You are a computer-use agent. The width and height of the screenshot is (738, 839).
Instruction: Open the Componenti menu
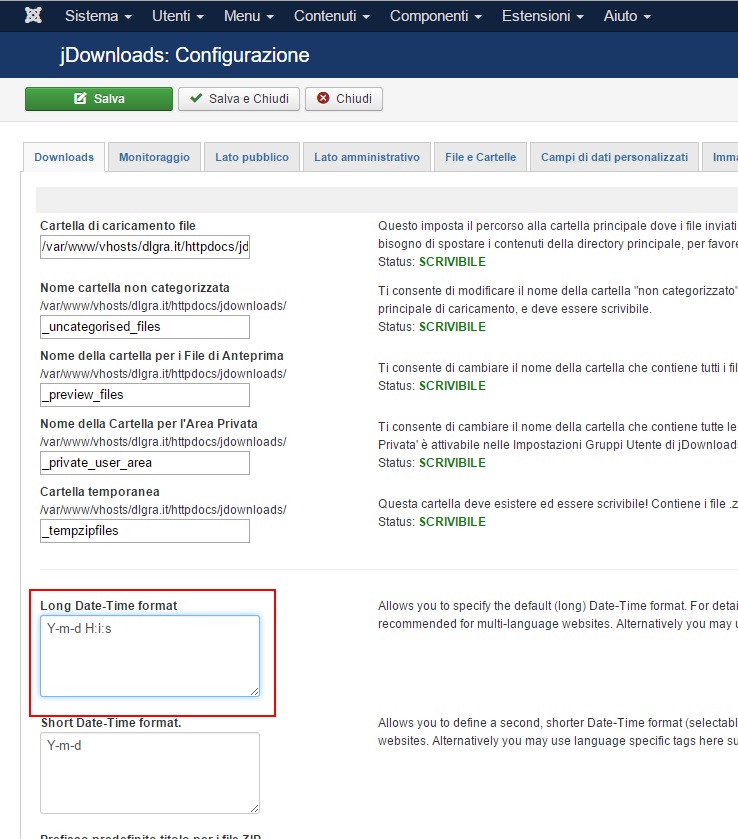(436, 16)
